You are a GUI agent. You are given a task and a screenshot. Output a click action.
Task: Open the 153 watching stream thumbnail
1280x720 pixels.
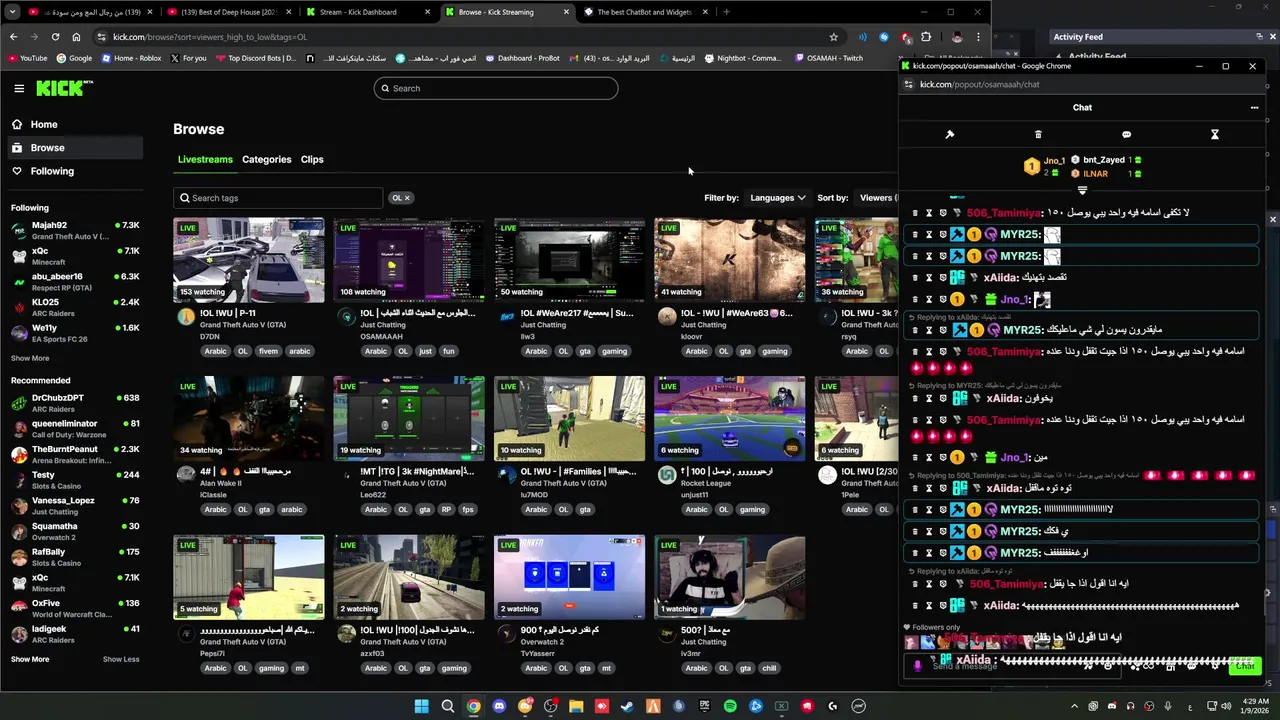249,260
